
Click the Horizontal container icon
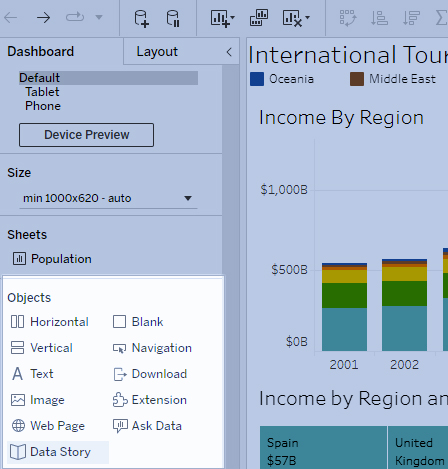17,322
